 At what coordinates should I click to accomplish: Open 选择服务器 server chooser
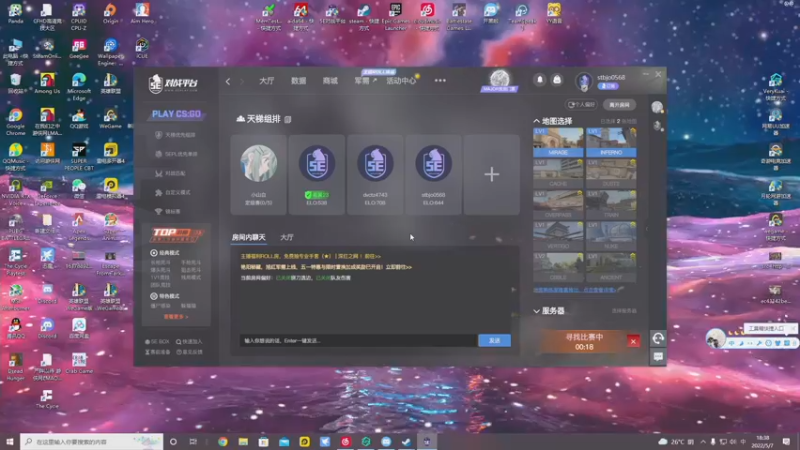click(623, 311)
